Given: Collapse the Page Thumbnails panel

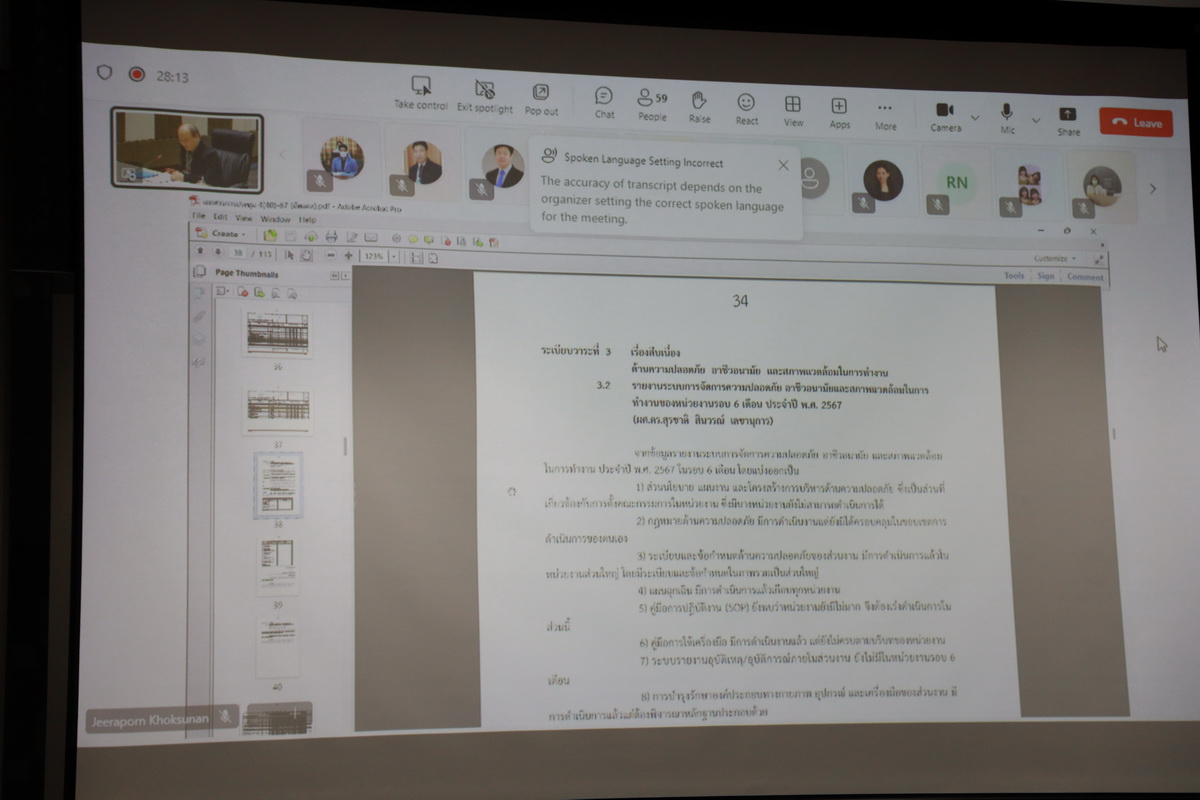Looking at the screenshot, I should [334, 275].
